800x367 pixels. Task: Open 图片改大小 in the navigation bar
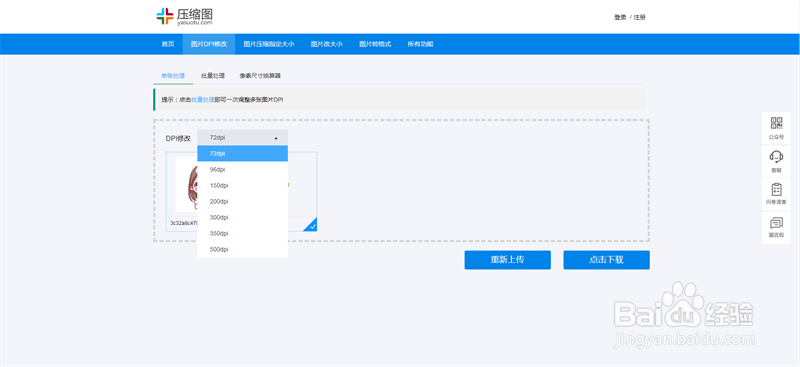click(327, 44)
